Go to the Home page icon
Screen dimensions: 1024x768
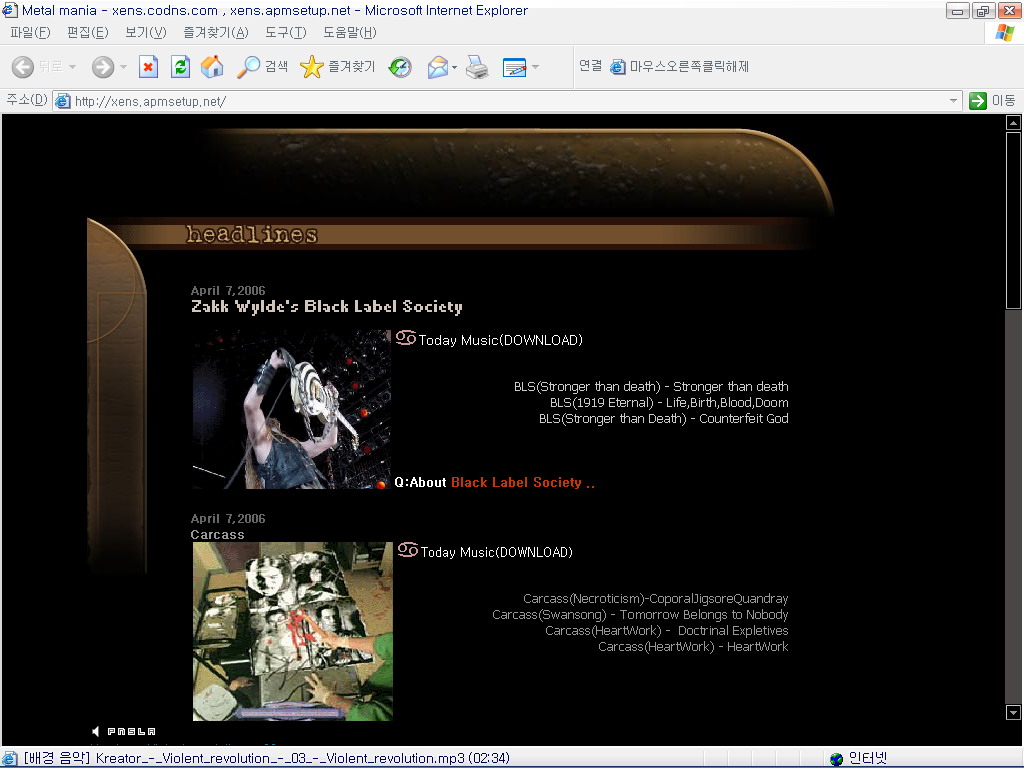coord(212,67)
